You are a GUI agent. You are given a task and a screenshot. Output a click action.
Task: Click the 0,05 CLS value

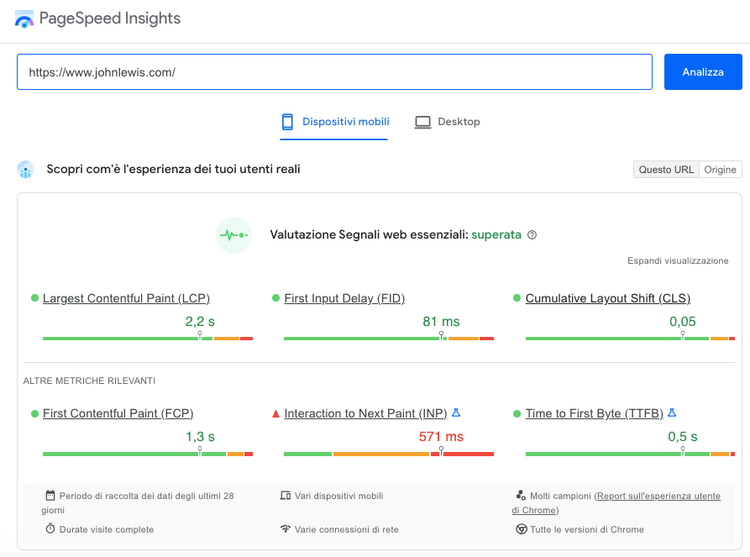[683, 322]
